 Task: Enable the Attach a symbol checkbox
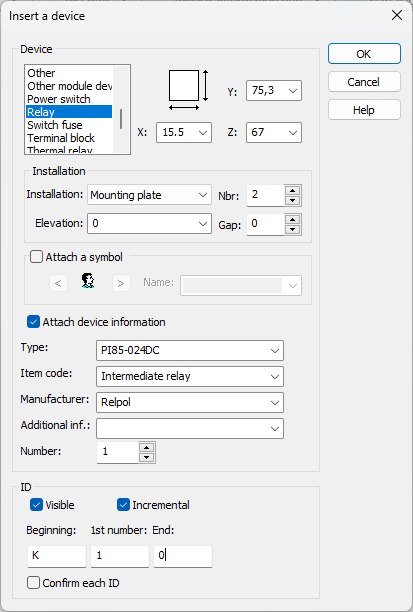coord(36,257)
